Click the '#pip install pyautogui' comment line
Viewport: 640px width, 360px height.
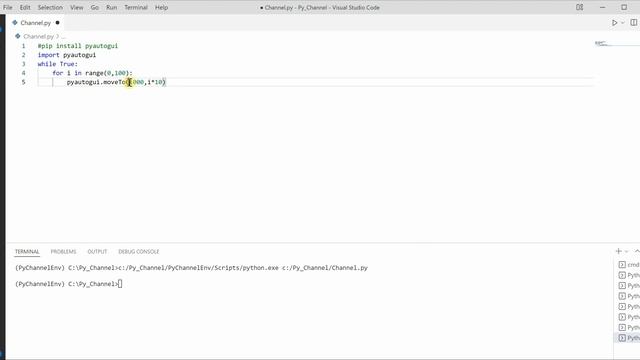pyautogui.click(x=78, y=46)
